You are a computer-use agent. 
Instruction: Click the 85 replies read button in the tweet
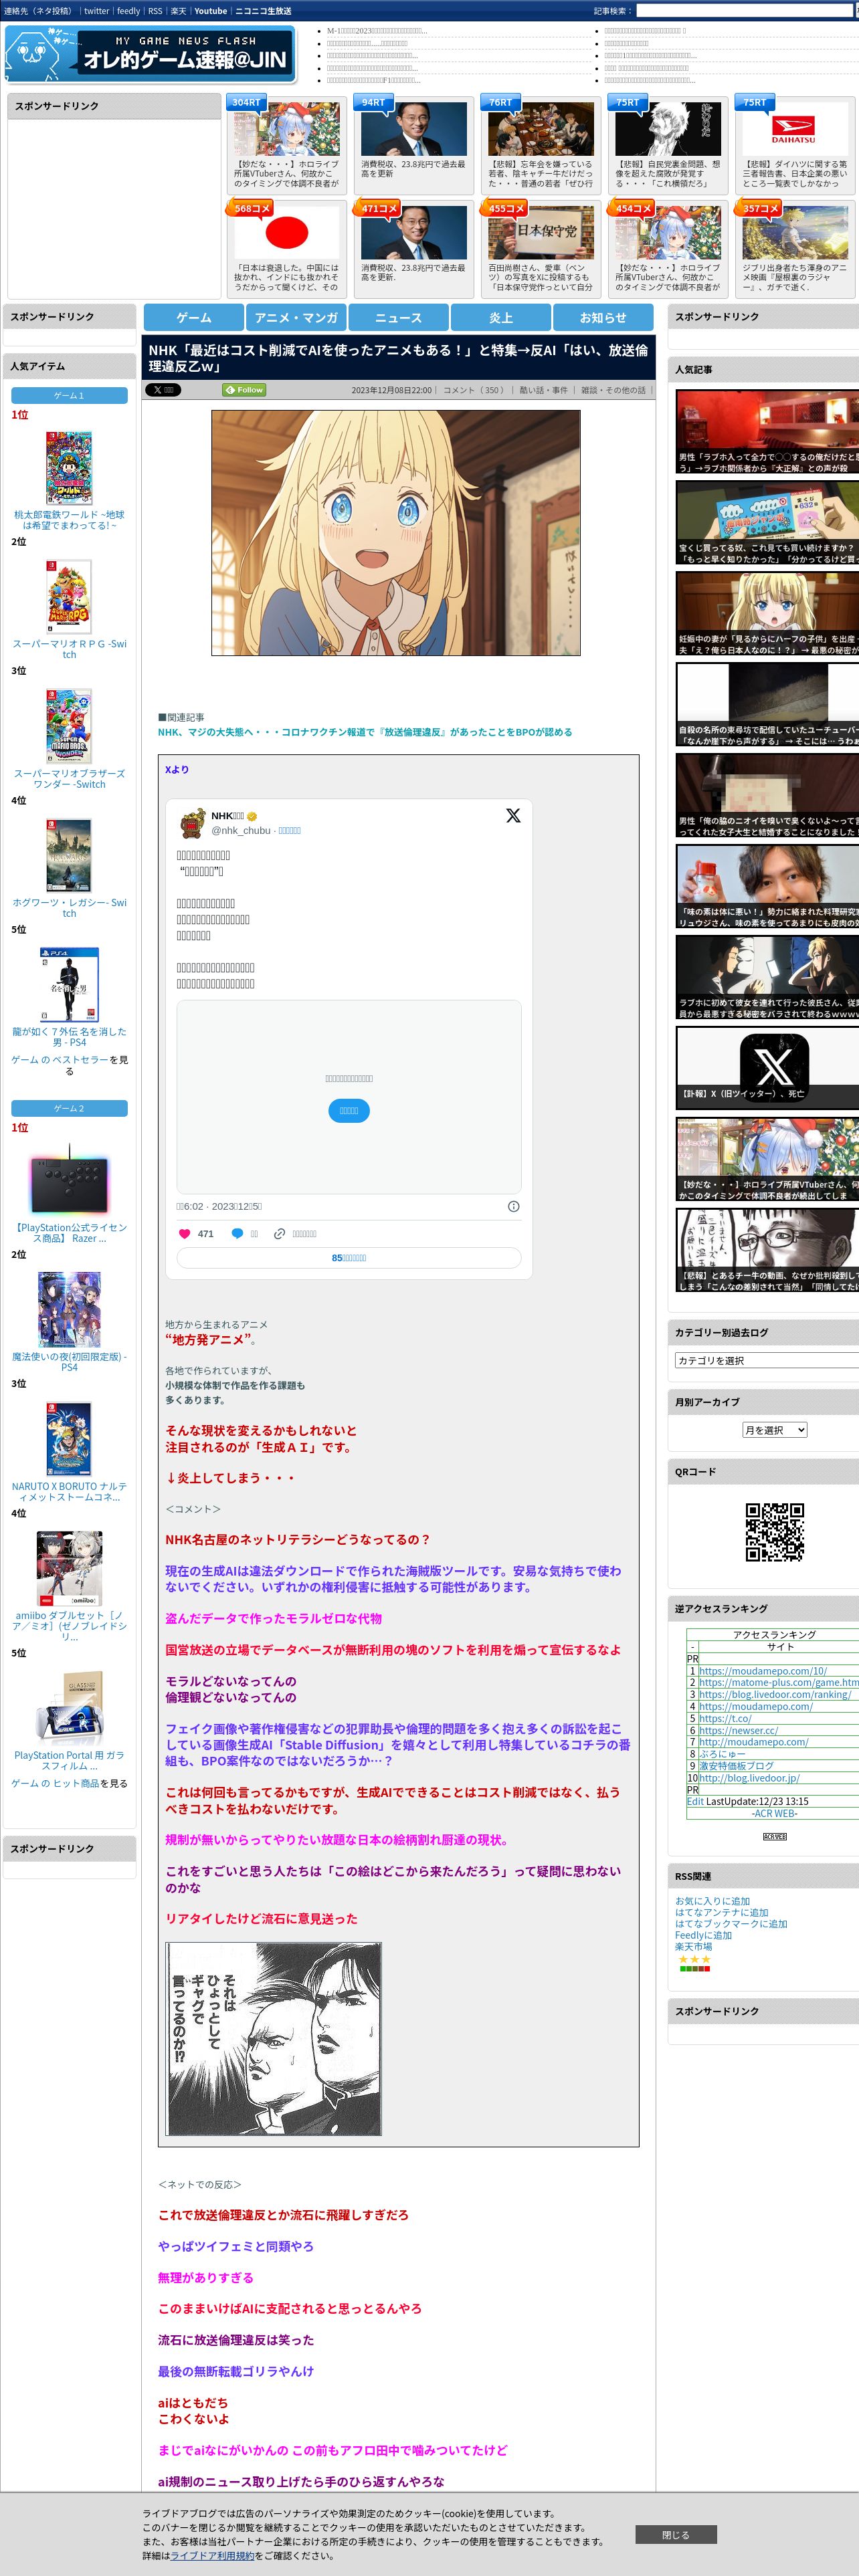[349, 1257]
